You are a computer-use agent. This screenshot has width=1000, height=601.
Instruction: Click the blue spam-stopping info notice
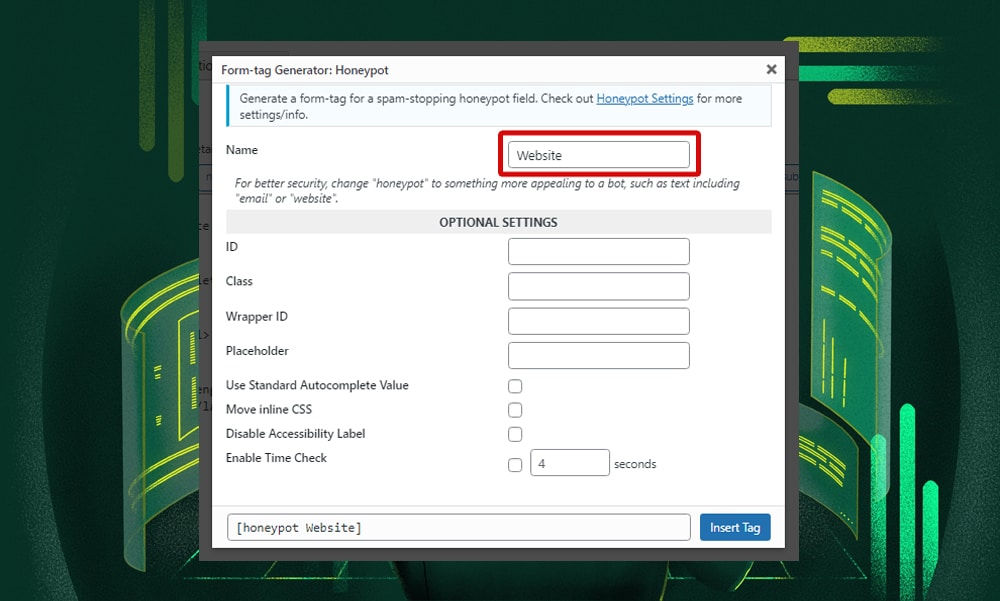(498, 105)
